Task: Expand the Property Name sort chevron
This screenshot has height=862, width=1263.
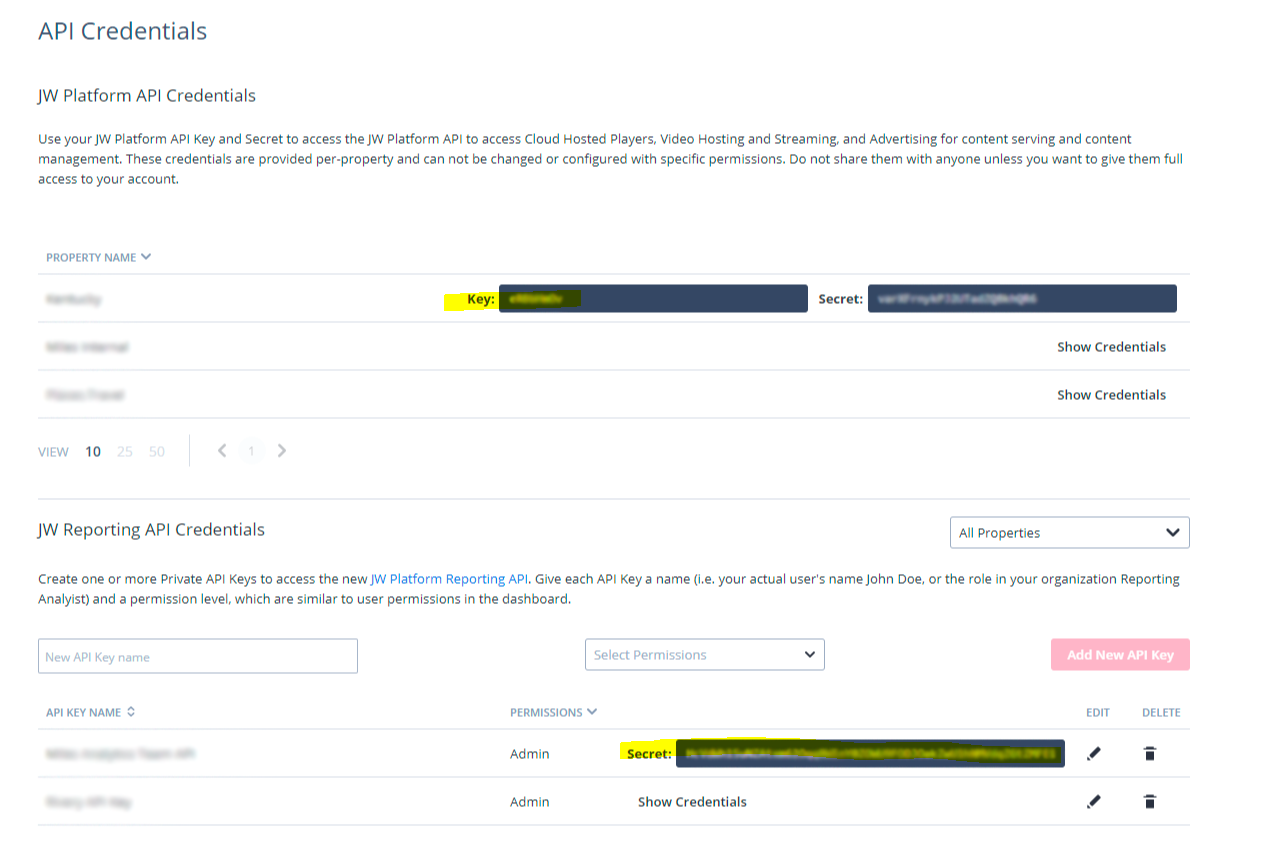Action: pyautogui.click(x=146, y=257)
